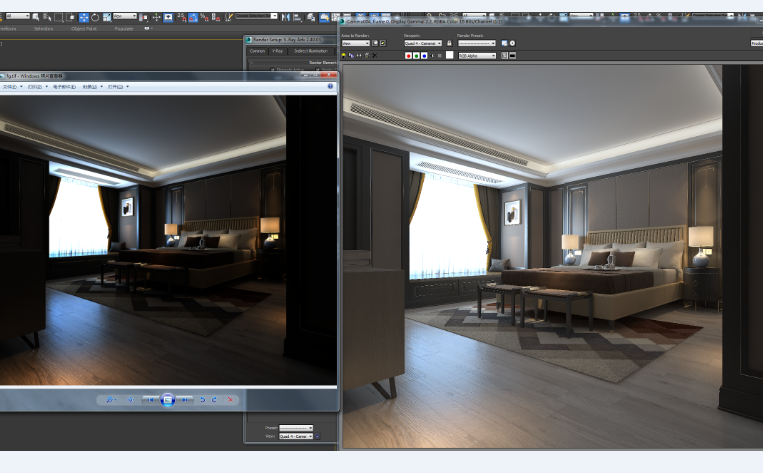
Task: Click Edit Region icon in frame buffer
Action: point(375,43)
